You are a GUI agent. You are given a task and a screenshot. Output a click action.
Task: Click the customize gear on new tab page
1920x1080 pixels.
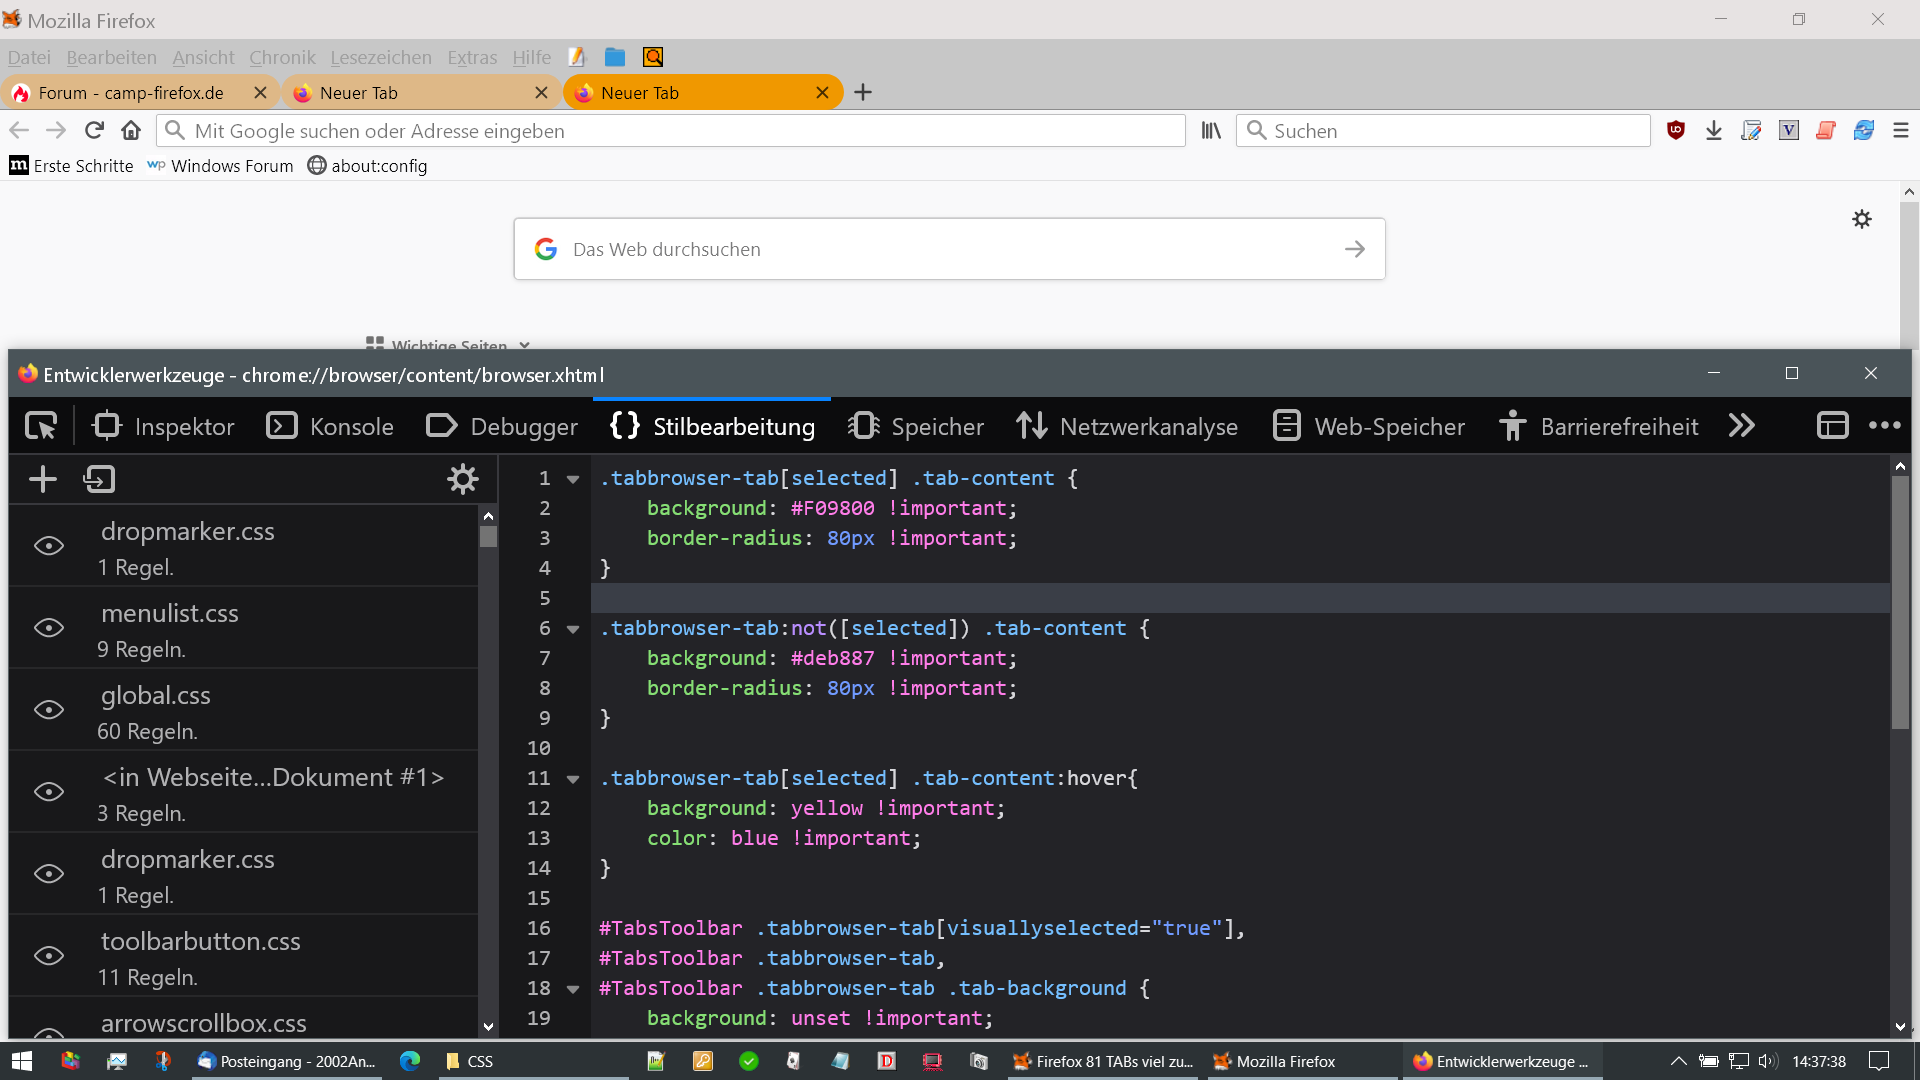pyautogui.click(x=1861, y=219)
